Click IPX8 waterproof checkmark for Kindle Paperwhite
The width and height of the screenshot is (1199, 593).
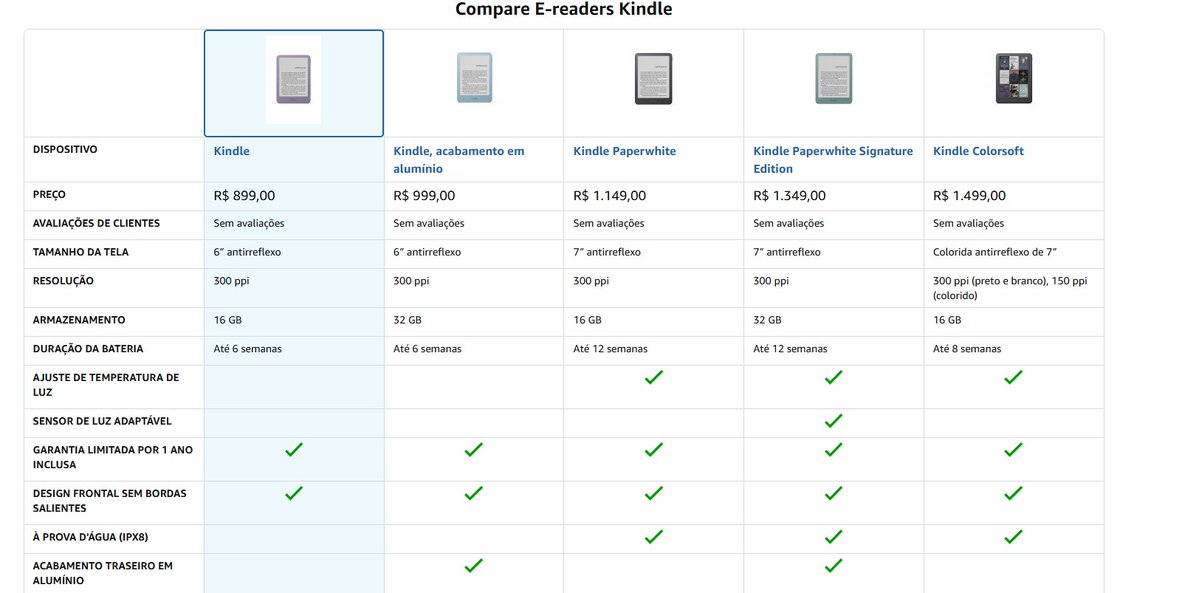pyautogui.click(x=654, y=537)
